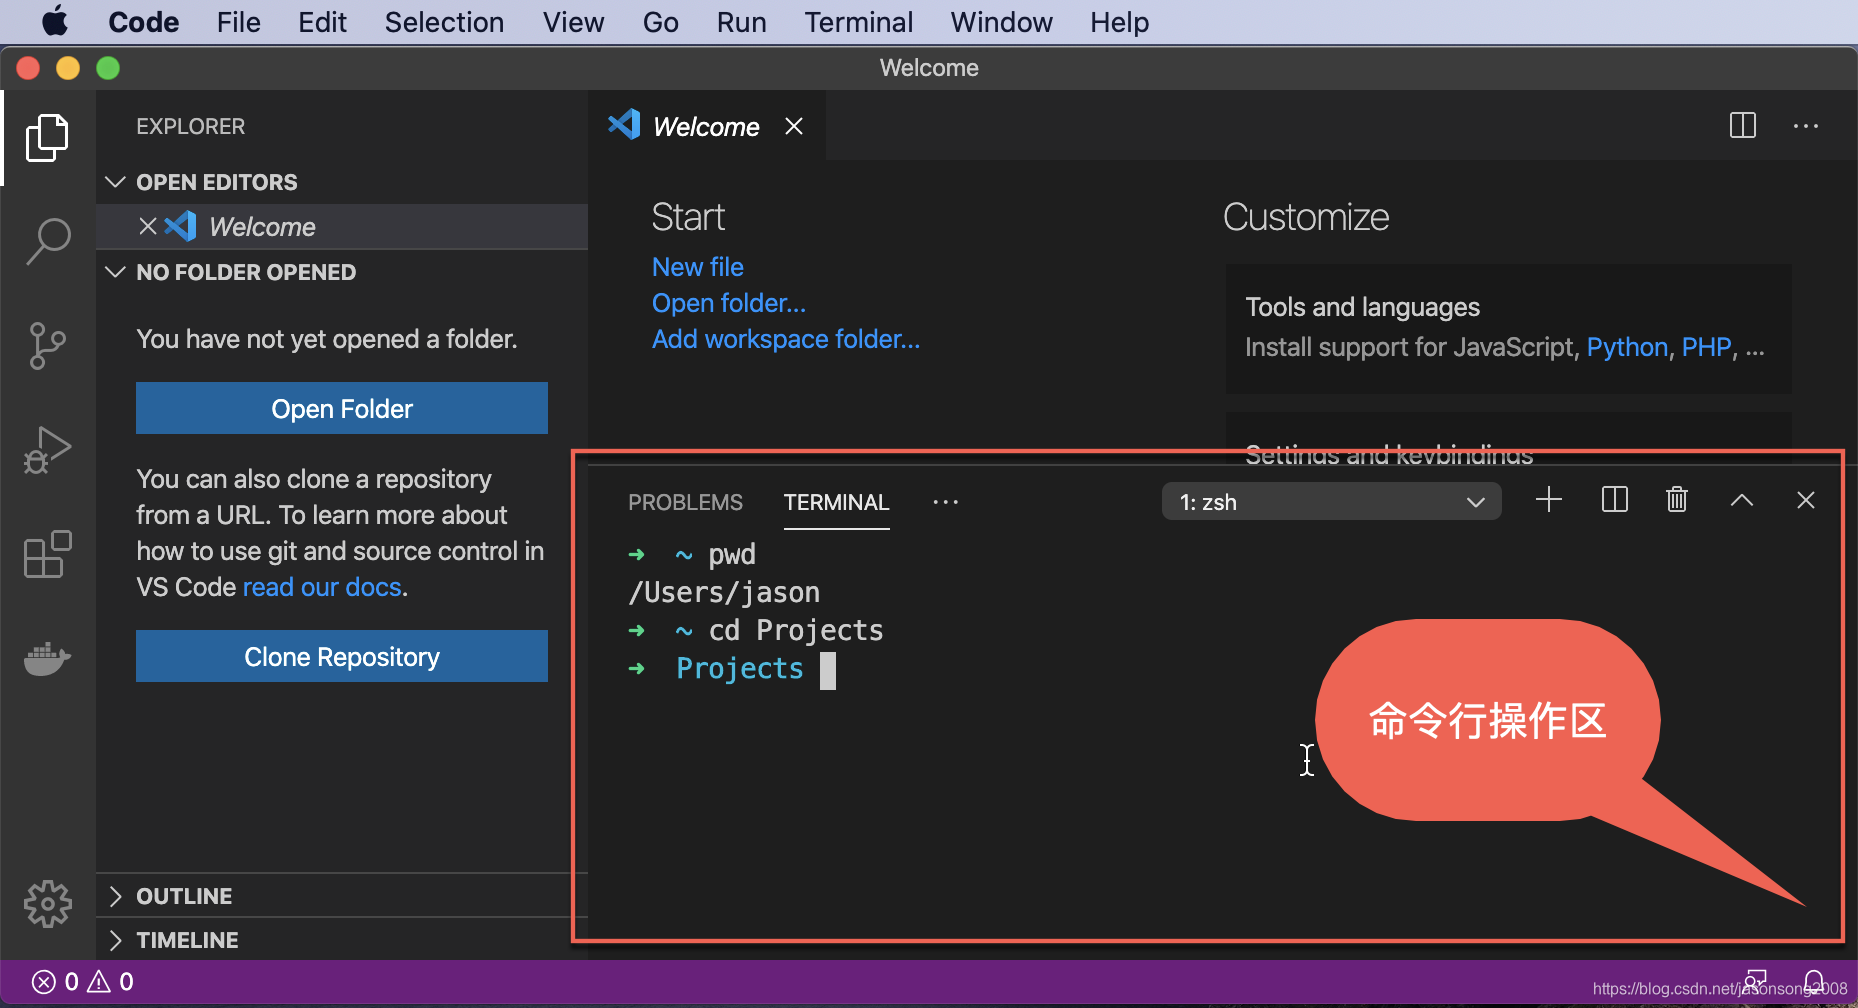Viewport: 1858px width, 1008px height.
Task: Open the Go menu
Action: [660, 22]
